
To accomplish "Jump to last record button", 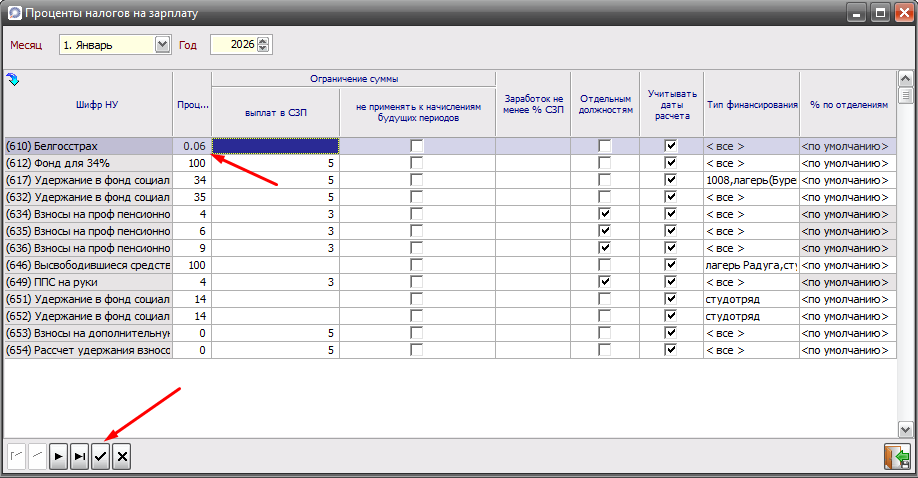I will (80, 457).
